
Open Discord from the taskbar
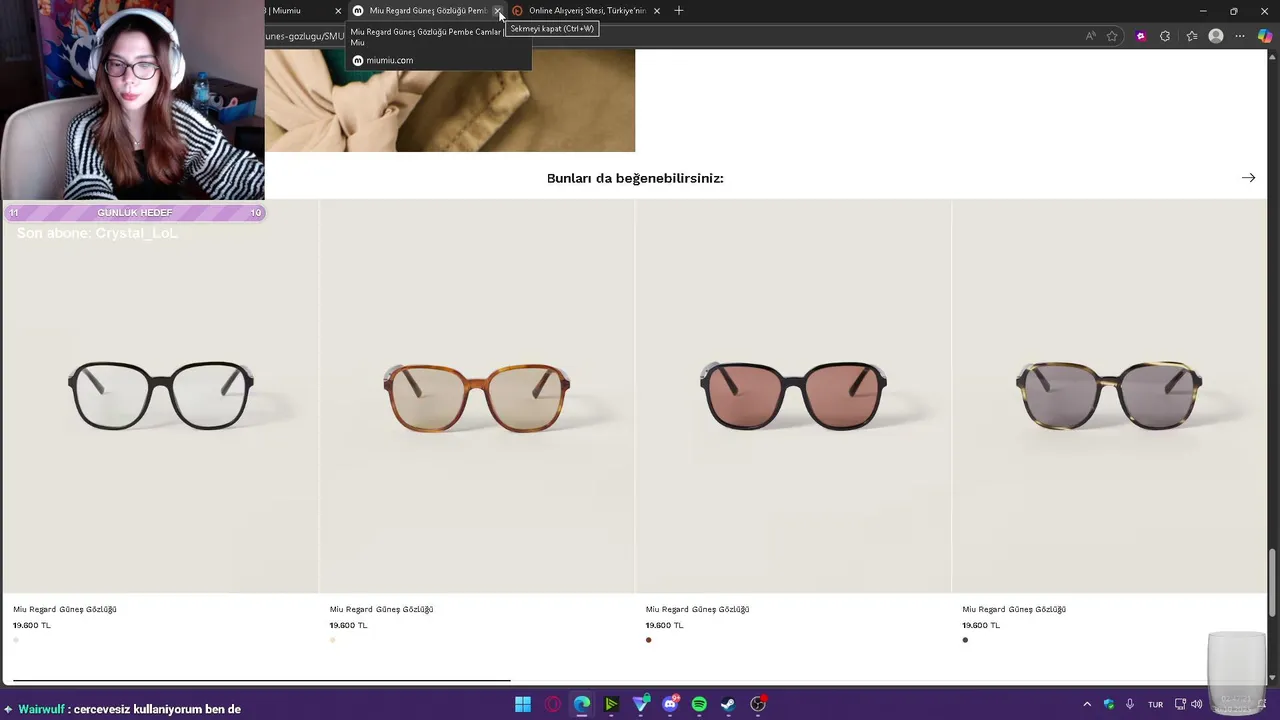pyautogui.click(x=670, y=705)
